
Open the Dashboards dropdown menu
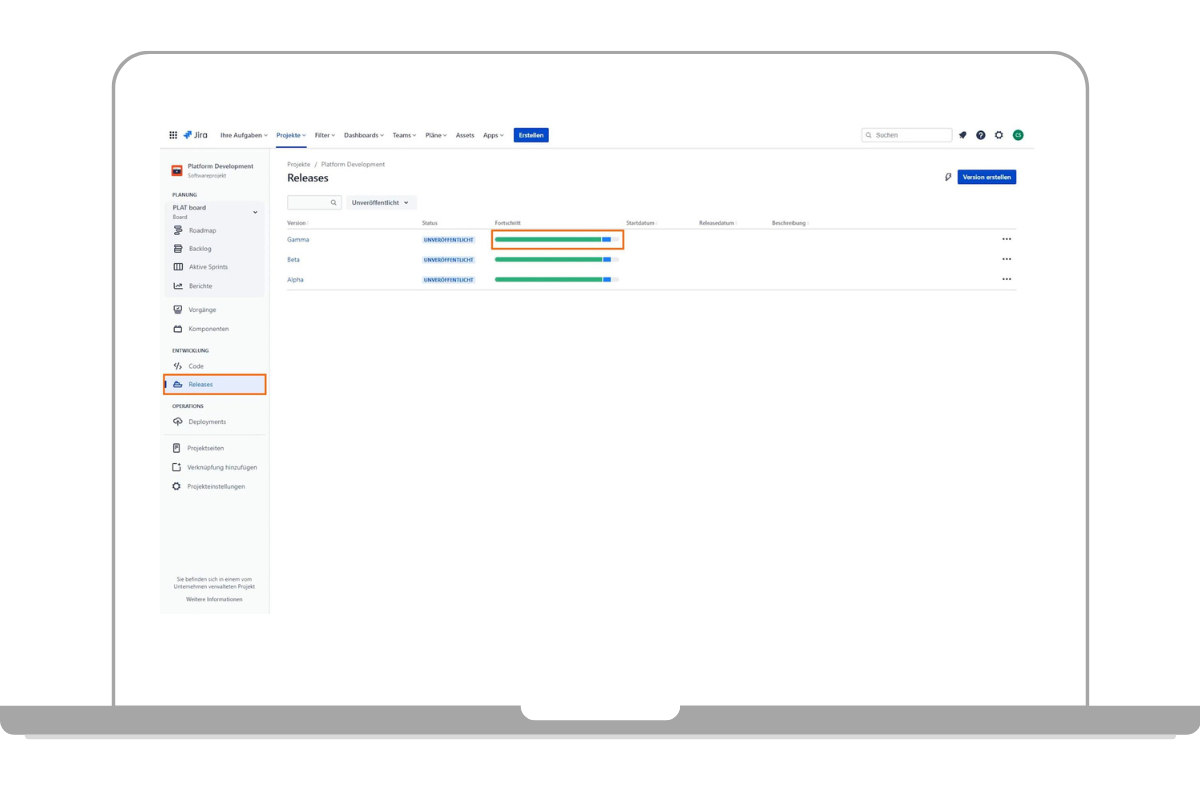363,135
